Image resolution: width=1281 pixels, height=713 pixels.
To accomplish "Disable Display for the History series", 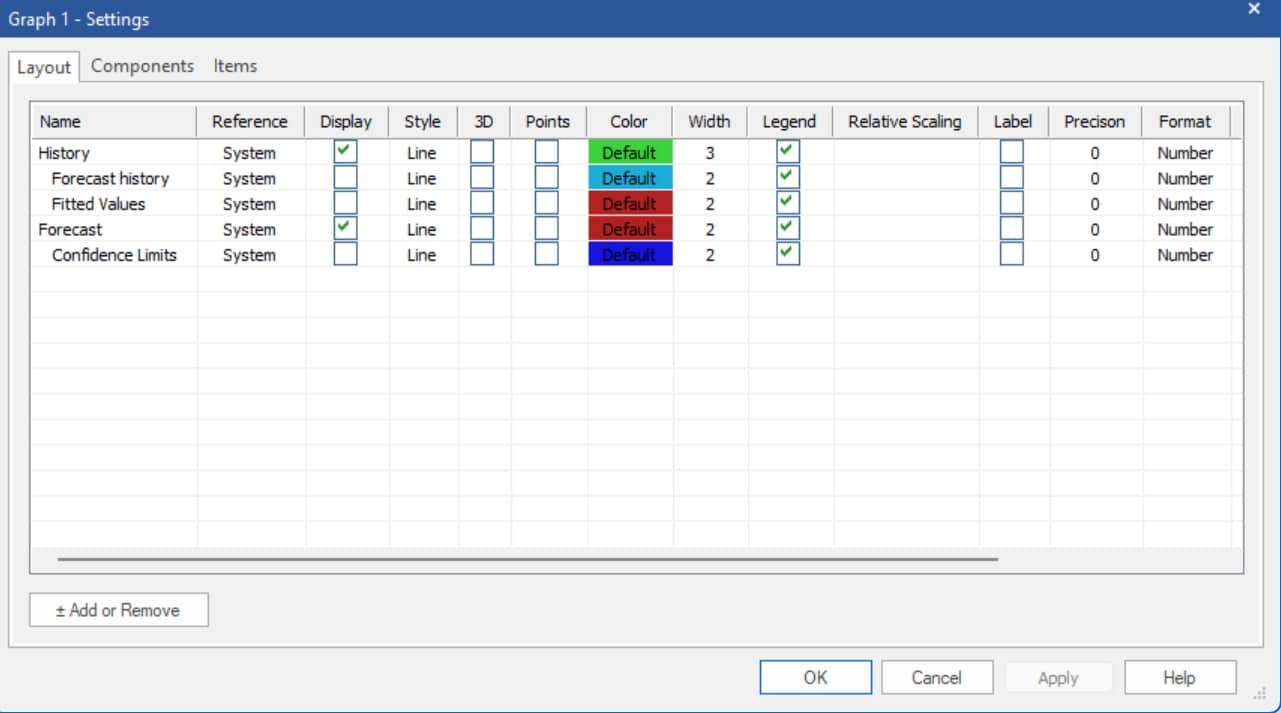I will [345, 152].
